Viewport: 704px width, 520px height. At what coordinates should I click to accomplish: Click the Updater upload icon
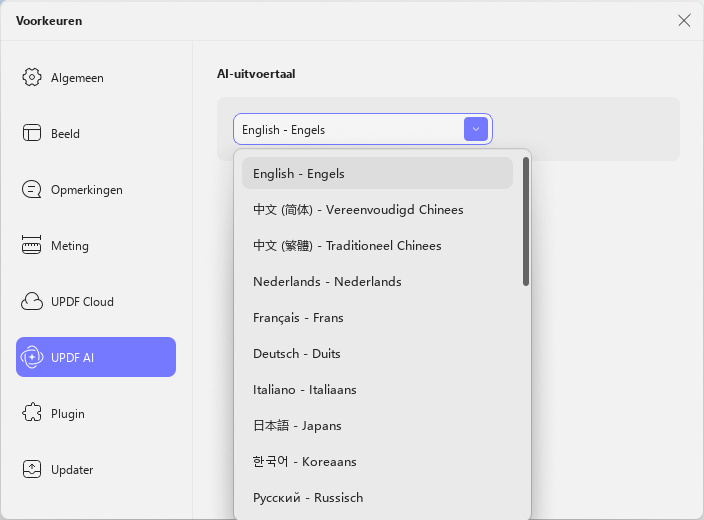click(31, 469)
